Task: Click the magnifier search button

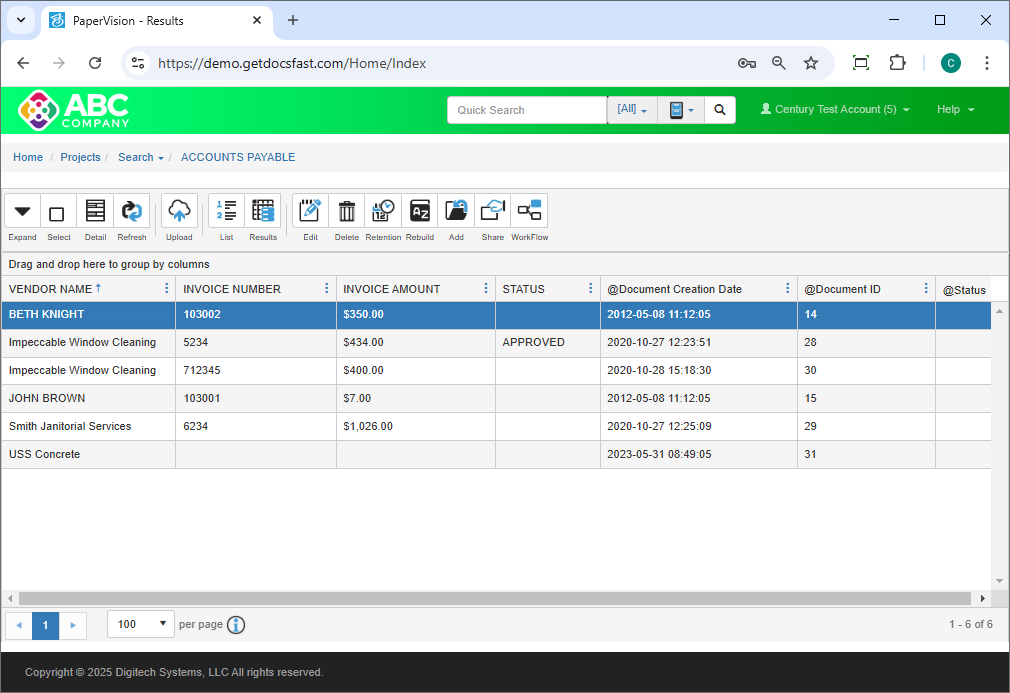Action: [720, 110]
